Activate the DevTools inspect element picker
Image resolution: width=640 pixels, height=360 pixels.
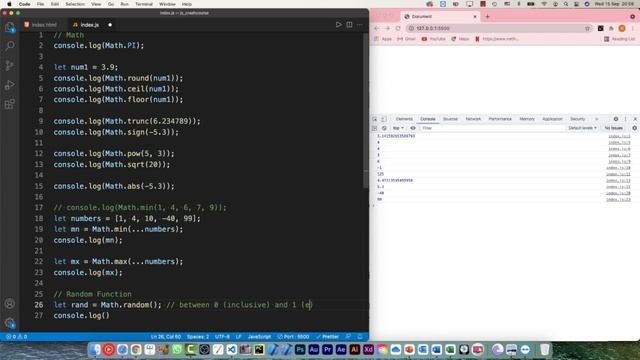(x=375, y=119)
